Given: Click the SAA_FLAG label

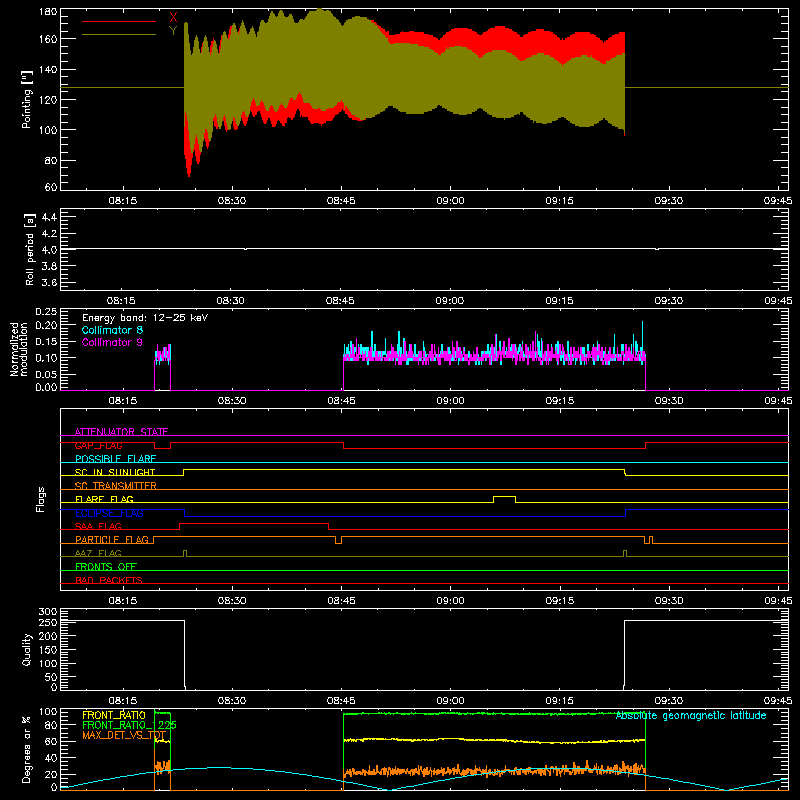Looking at the screenshot, I should click(98, 526).
